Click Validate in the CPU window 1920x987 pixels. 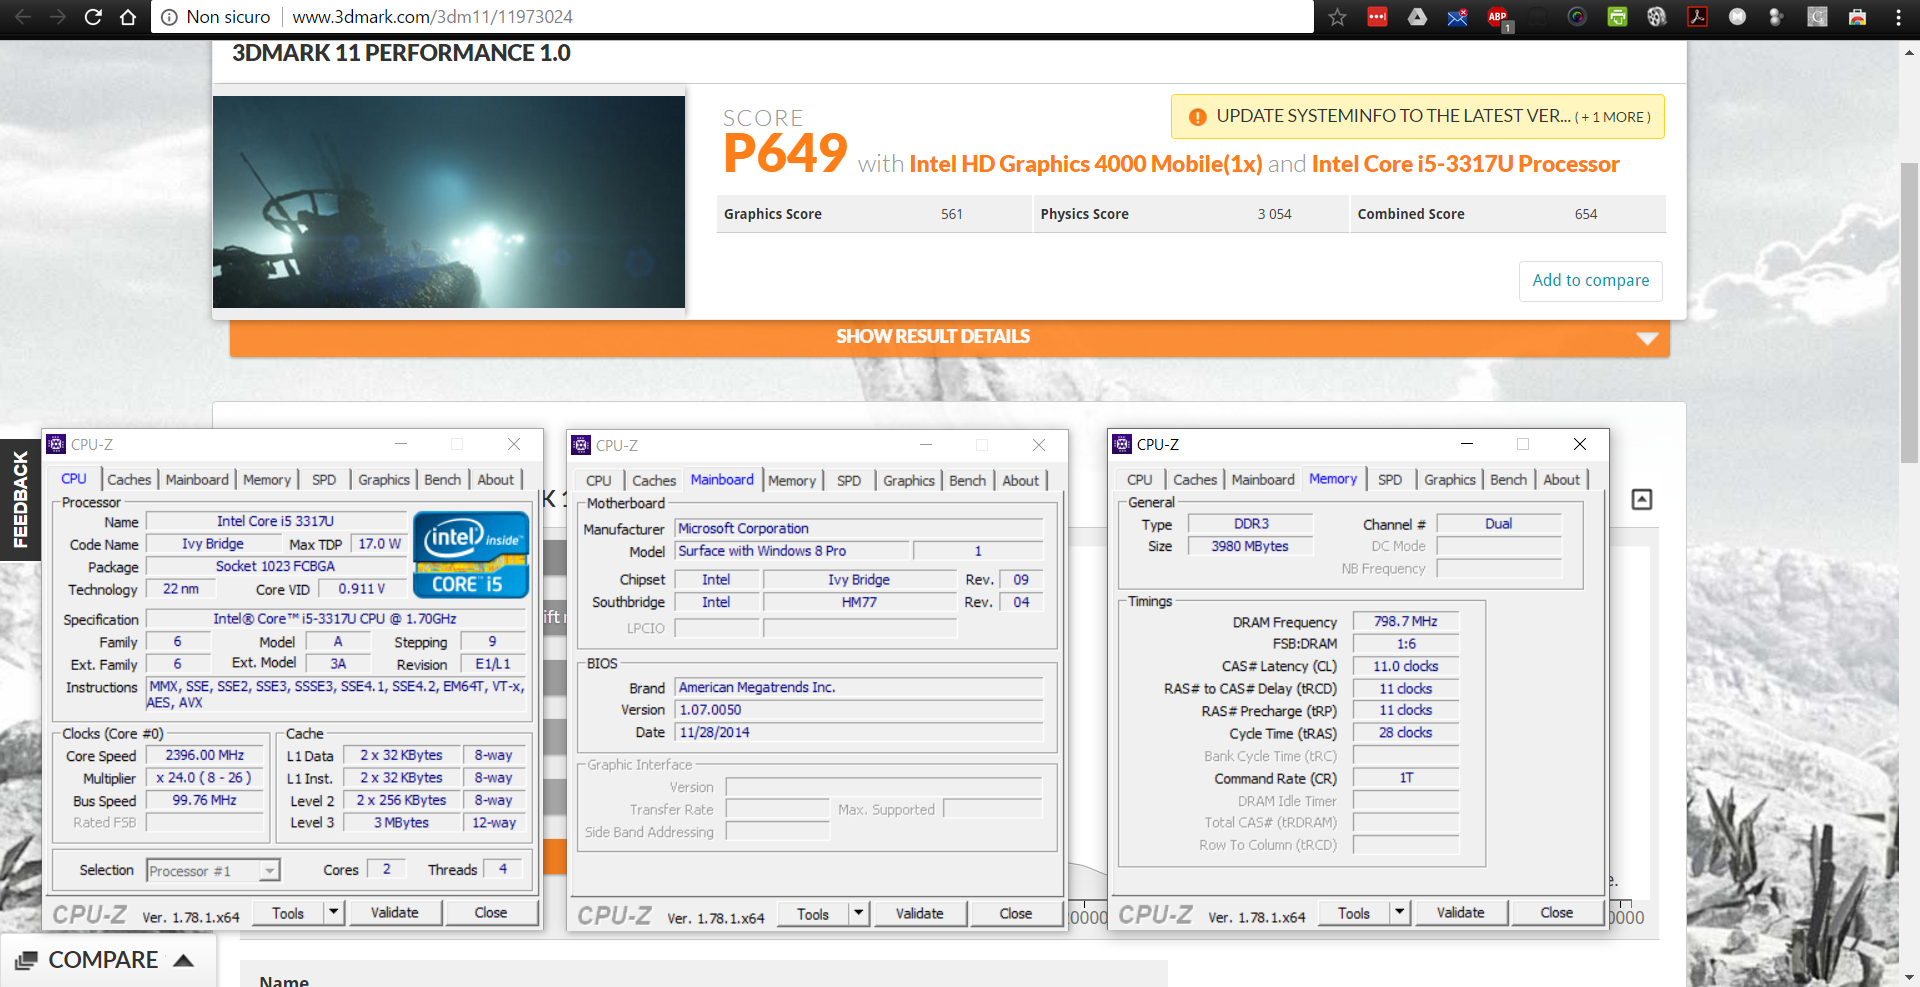(x=395, y=912)
